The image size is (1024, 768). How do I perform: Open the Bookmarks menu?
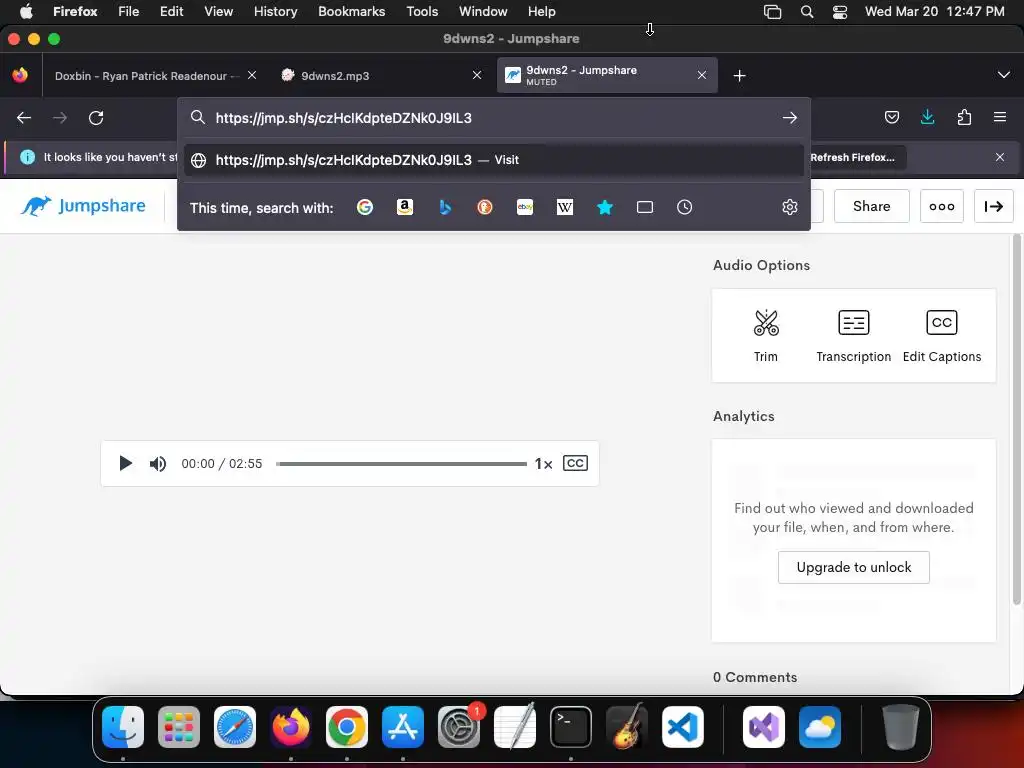click(x=351, y=11)
